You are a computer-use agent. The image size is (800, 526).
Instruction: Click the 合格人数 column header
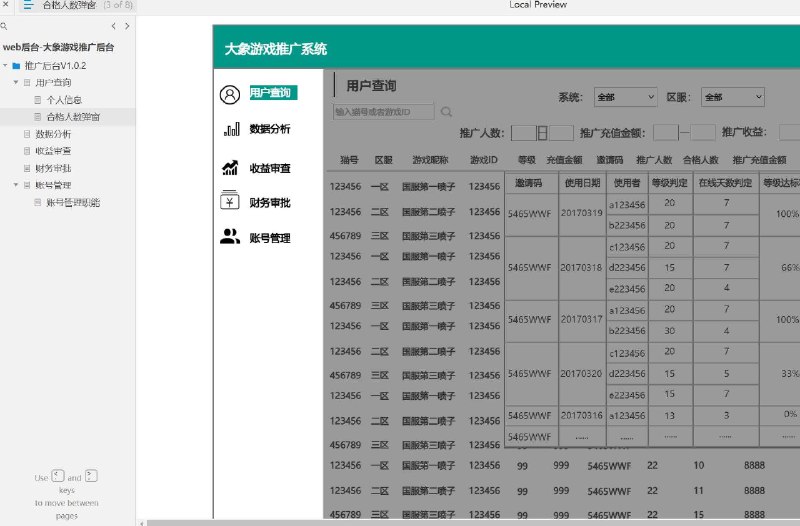coord(701,160)
